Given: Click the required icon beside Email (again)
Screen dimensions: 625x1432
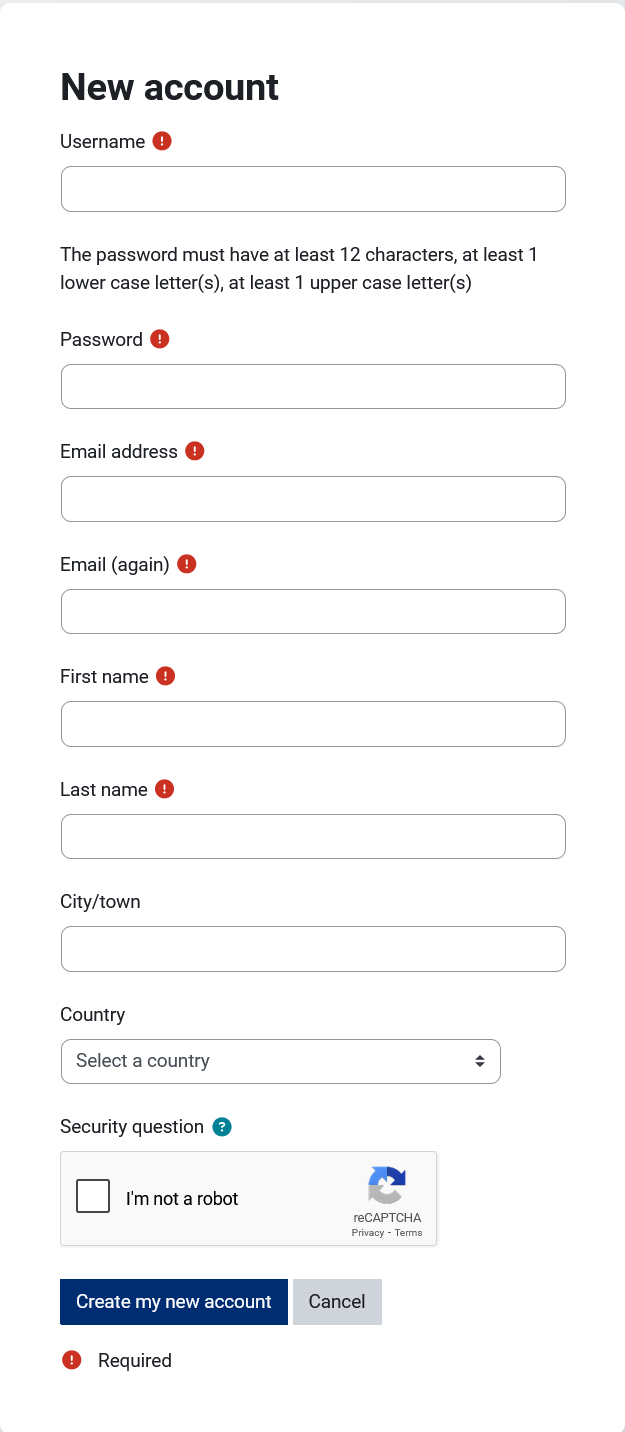Looking at the screenshot, I should click(186, 564).
